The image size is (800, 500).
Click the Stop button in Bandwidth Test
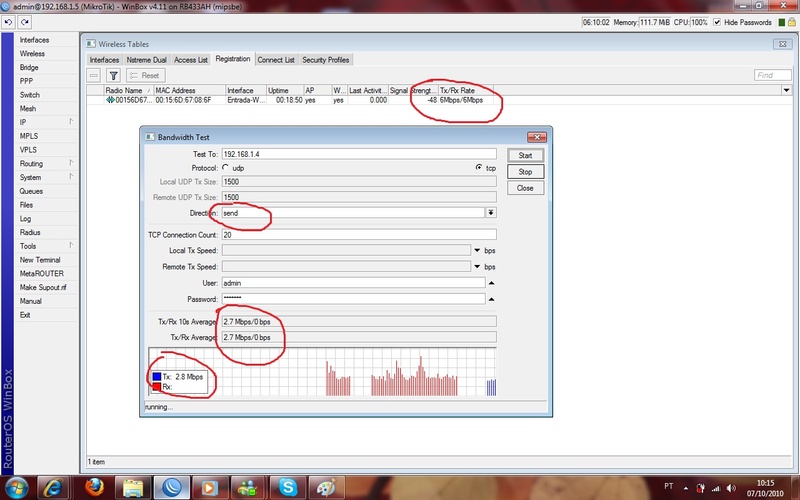(526, 172)
